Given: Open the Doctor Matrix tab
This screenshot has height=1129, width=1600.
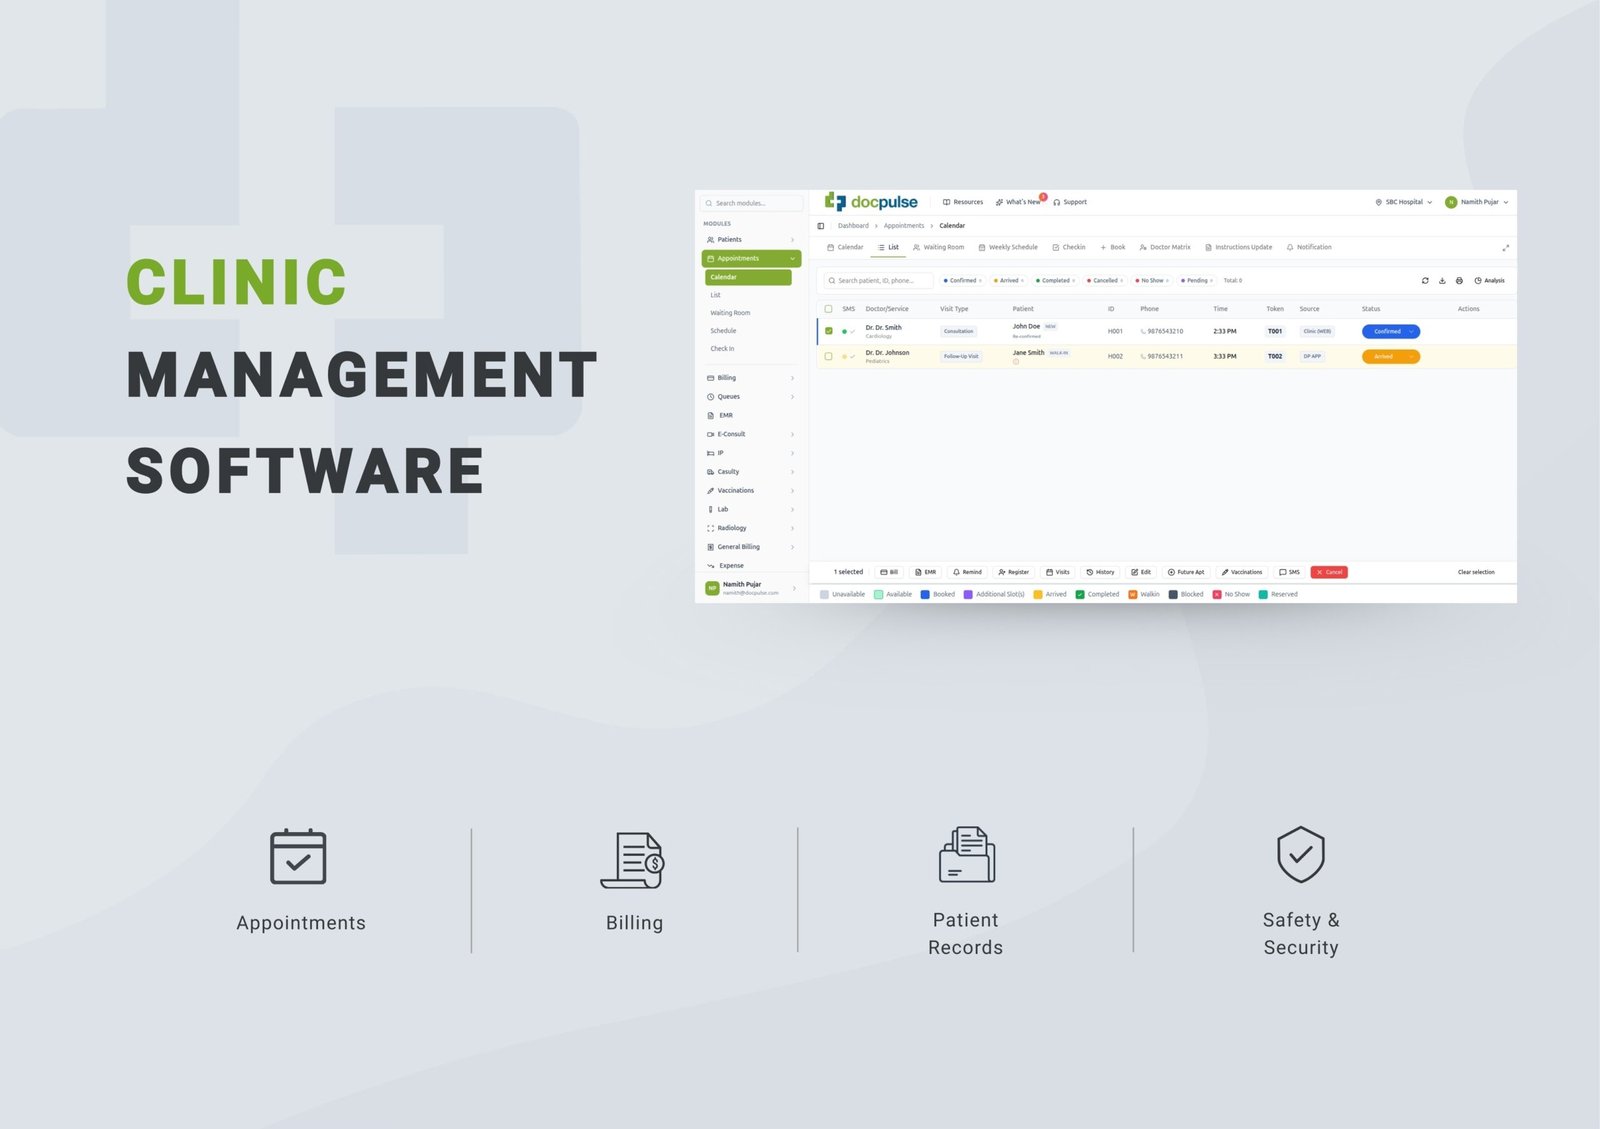Looking at the screenshot, I should pos(1165,247).
